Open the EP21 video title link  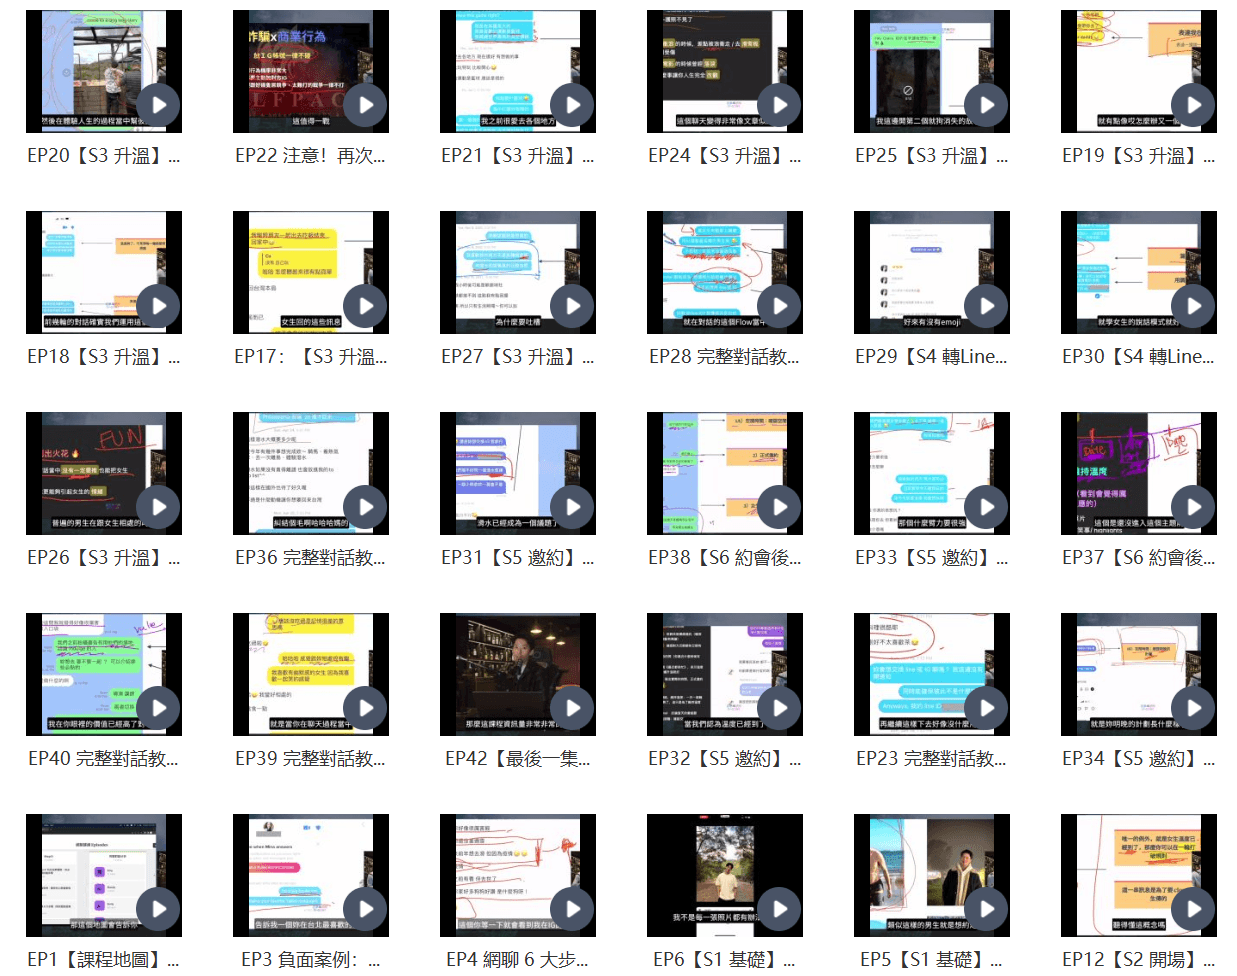point(517,156)
